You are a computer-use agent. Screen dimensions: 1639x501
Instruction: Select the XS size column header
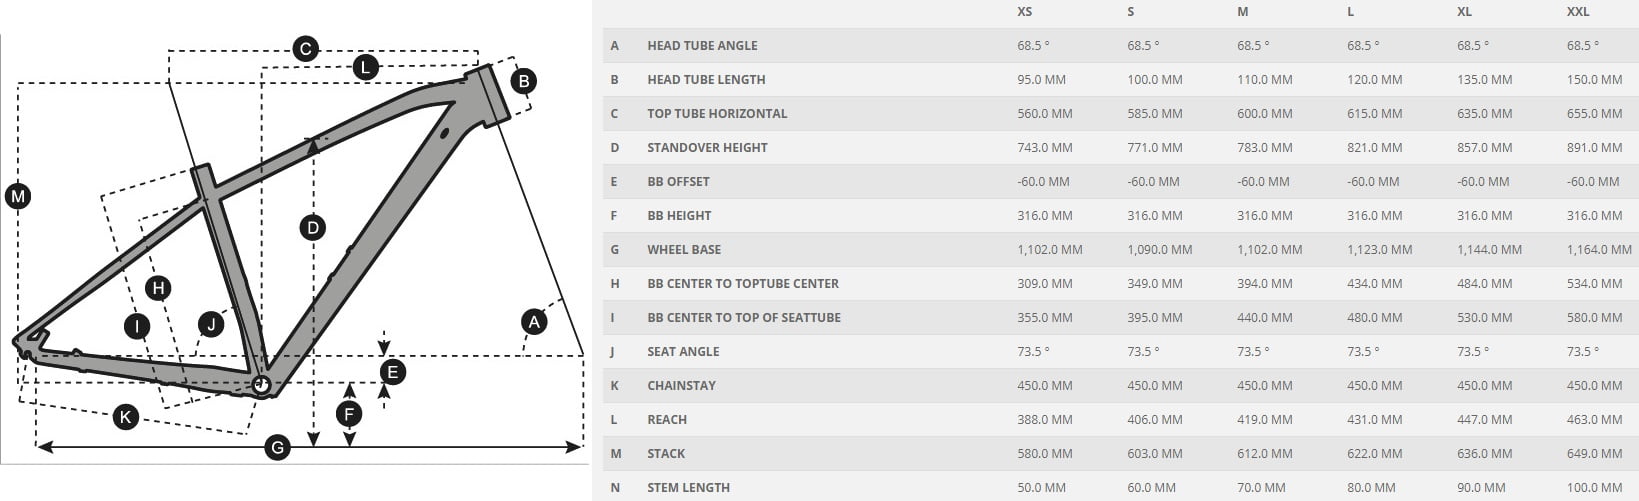(x=1025, y=12)
